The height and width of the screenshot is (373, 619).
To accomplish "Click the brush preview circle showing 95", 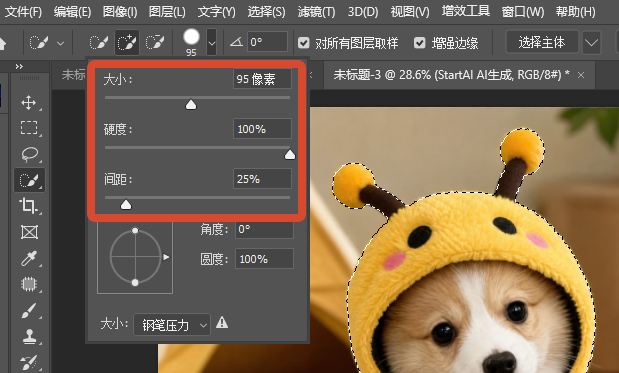I will 191,37.
